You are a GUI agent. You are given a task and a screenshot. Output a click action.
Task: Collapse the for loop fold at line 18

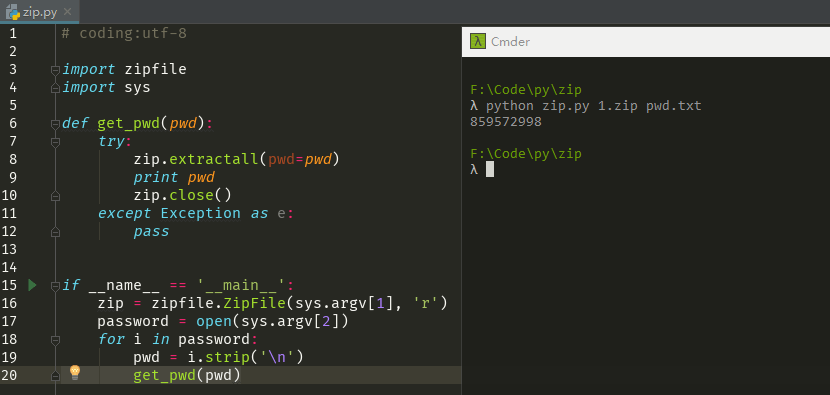coord(55,340)
